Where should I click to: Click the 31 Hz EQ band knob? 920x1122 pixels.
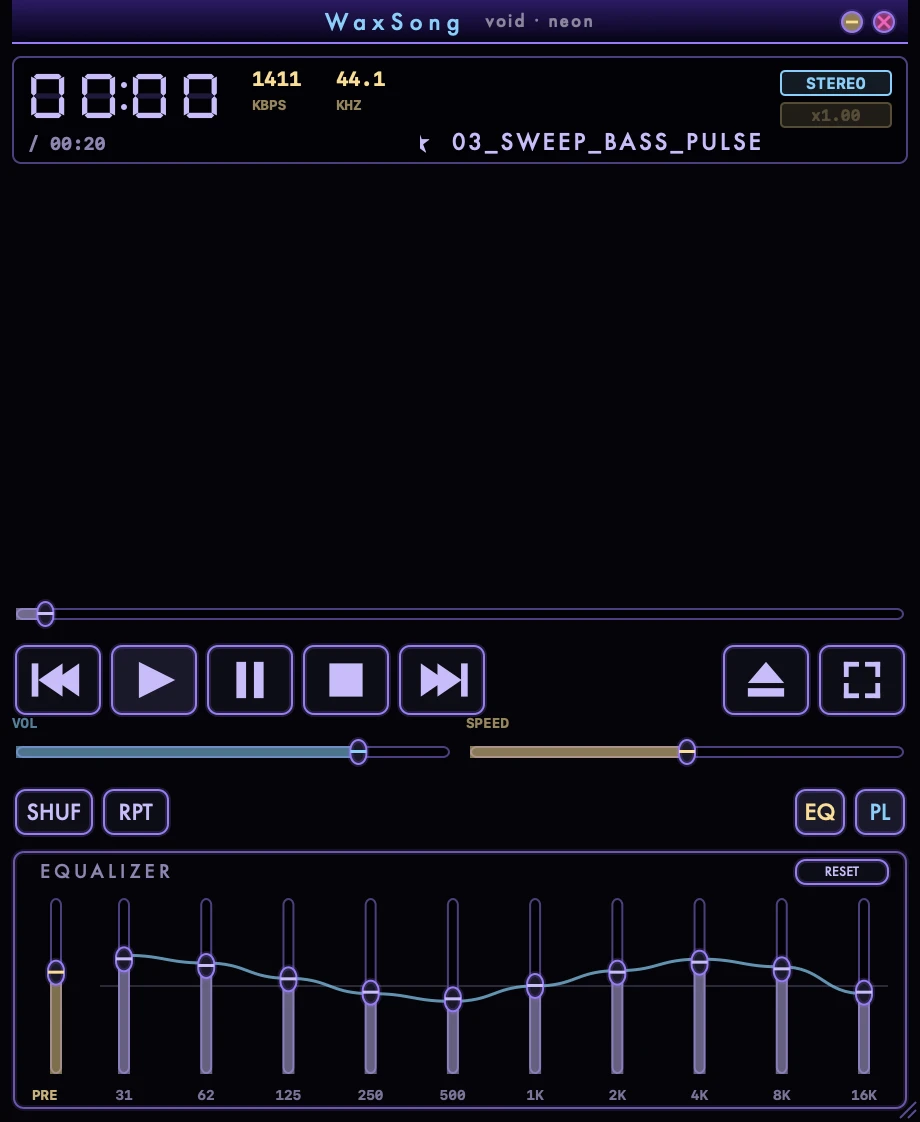[x=124, y=958]
